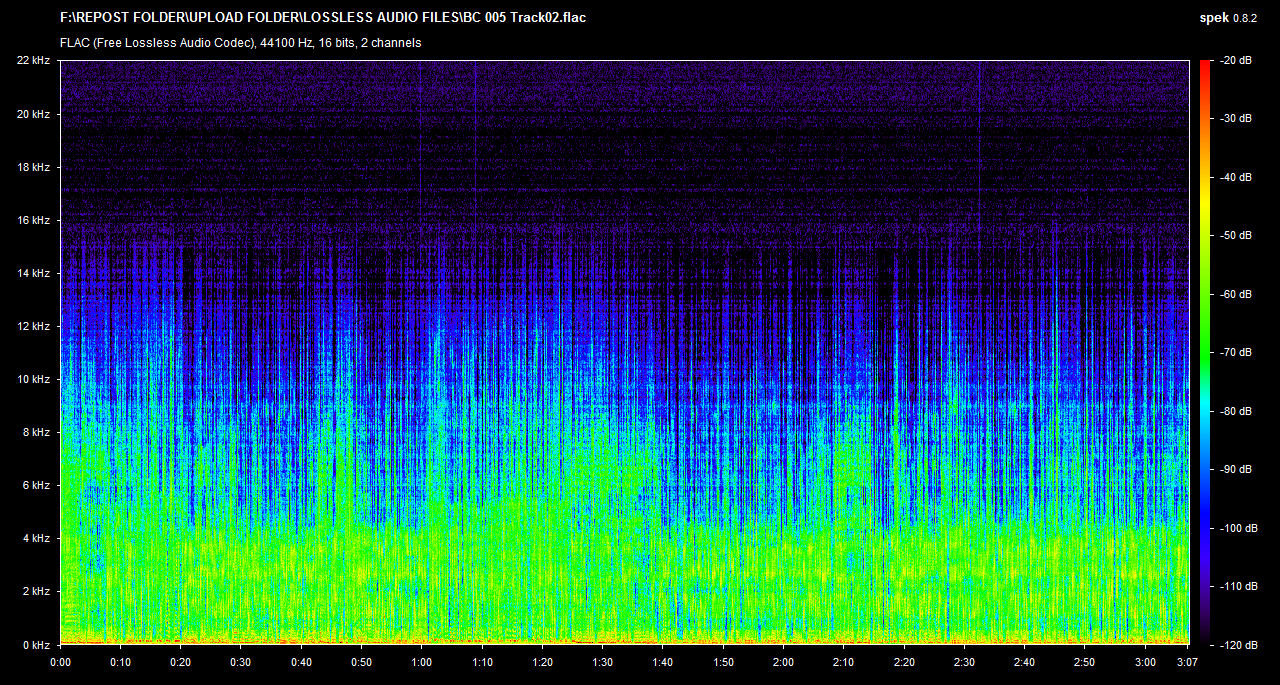1280x685 pixels.
Task: Select the -40 dB level label
Action: click(1235, 177)
